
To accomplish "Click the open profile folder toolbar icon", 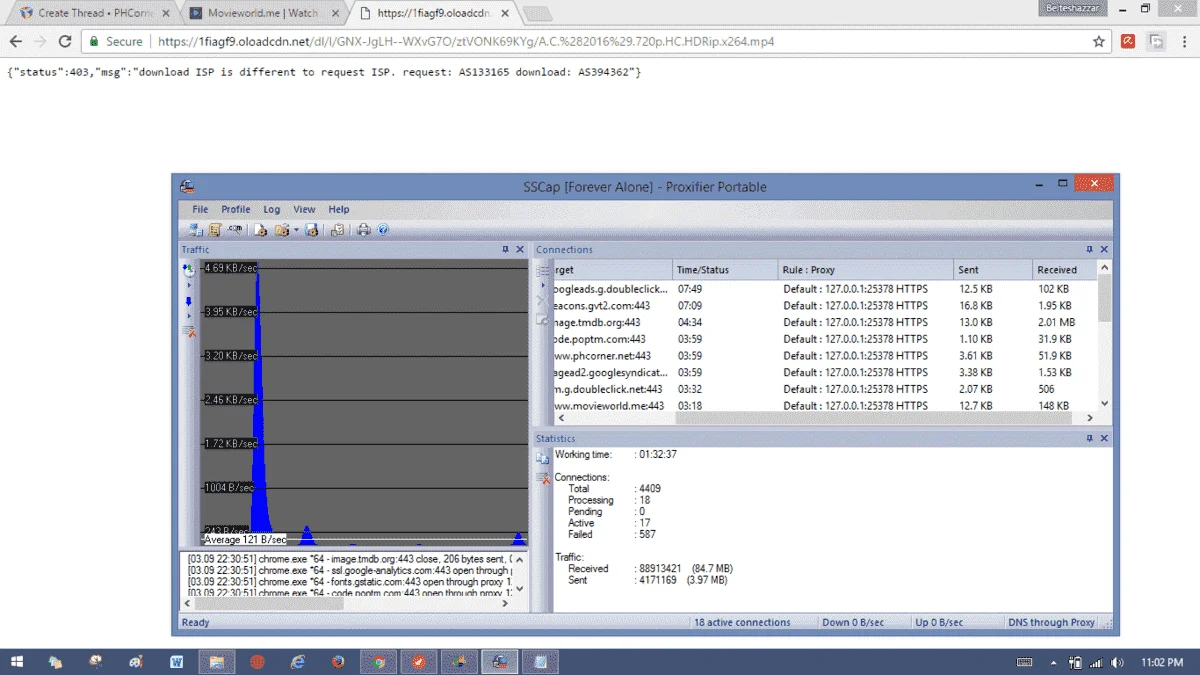I will [x=282, y=230].
